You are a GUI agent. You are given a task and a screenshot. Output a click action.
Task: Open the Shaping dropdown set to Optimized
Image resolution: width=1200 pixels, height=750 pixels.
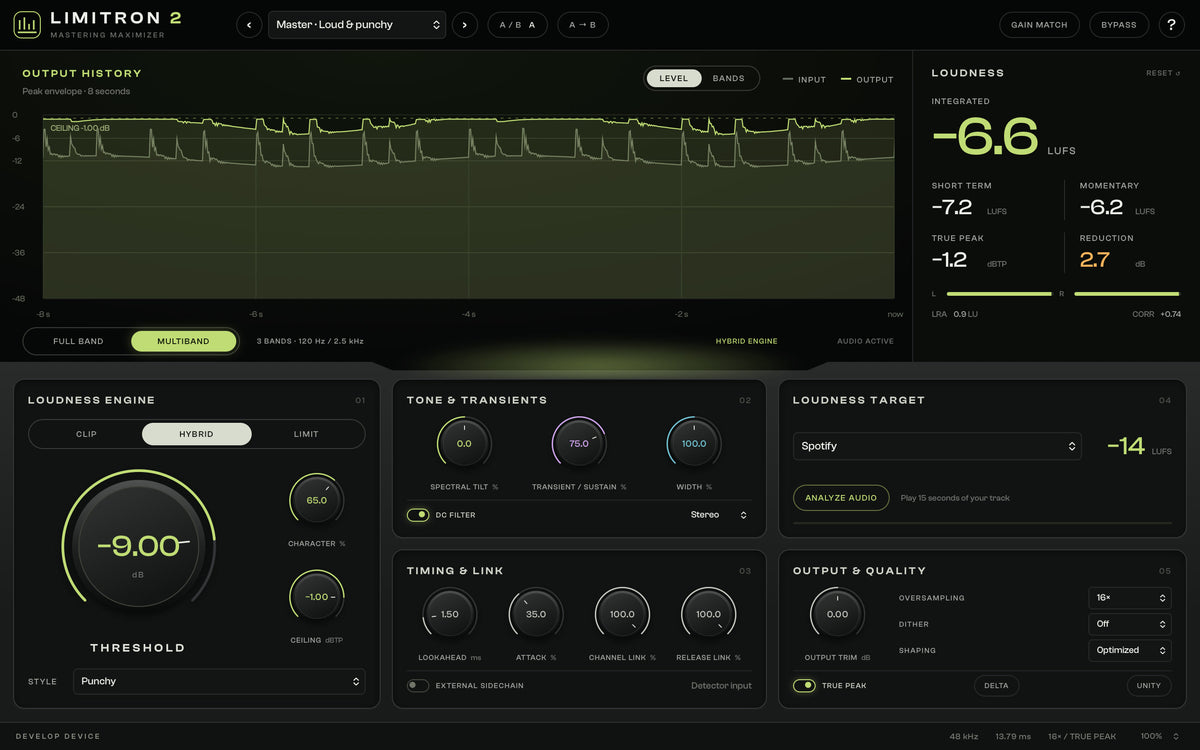click(1130, 650)
